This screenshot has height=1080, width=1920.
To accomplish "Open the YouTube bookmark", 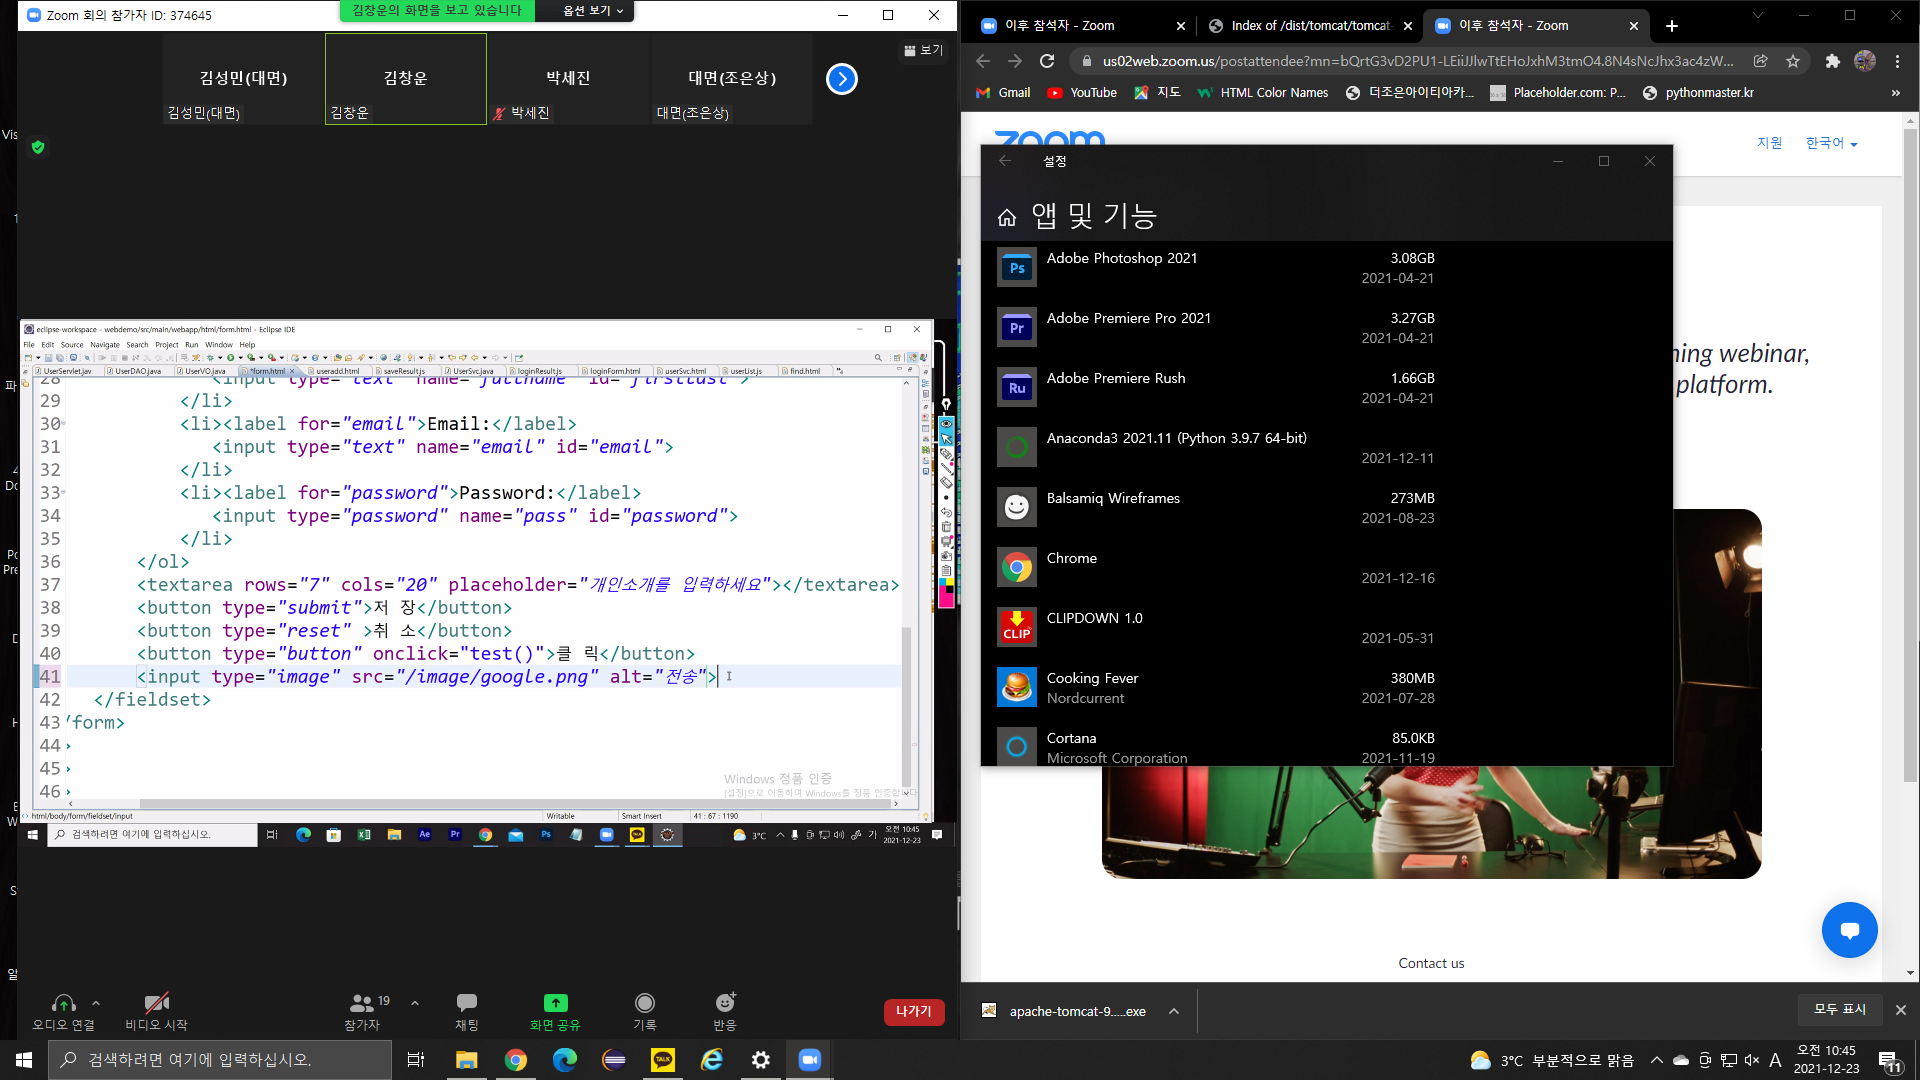I will click(x=1082, y=93).
